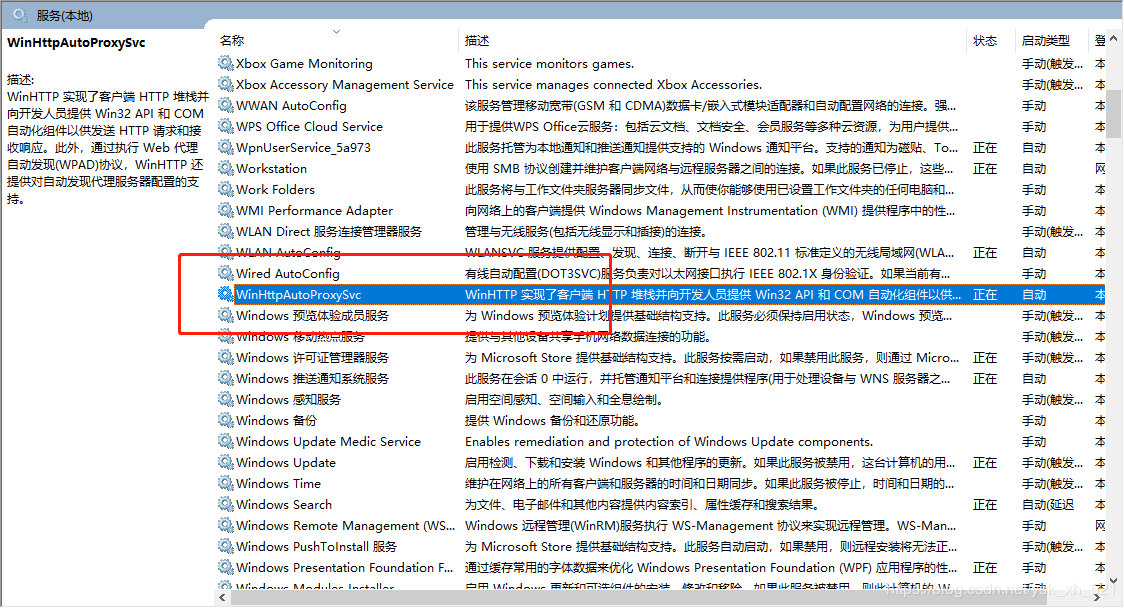
Task: Click the gear icon of highlighted WinHttpAutoProxySvc
Action: click(225, 295)
